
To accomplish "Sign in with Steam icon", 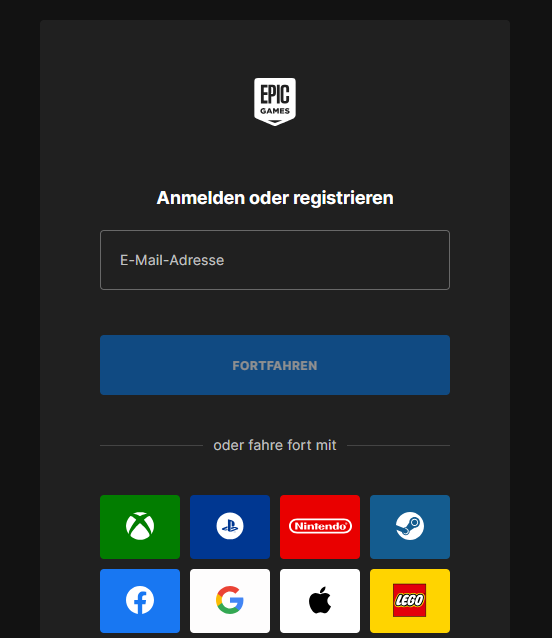I will (x=410, y=527).
